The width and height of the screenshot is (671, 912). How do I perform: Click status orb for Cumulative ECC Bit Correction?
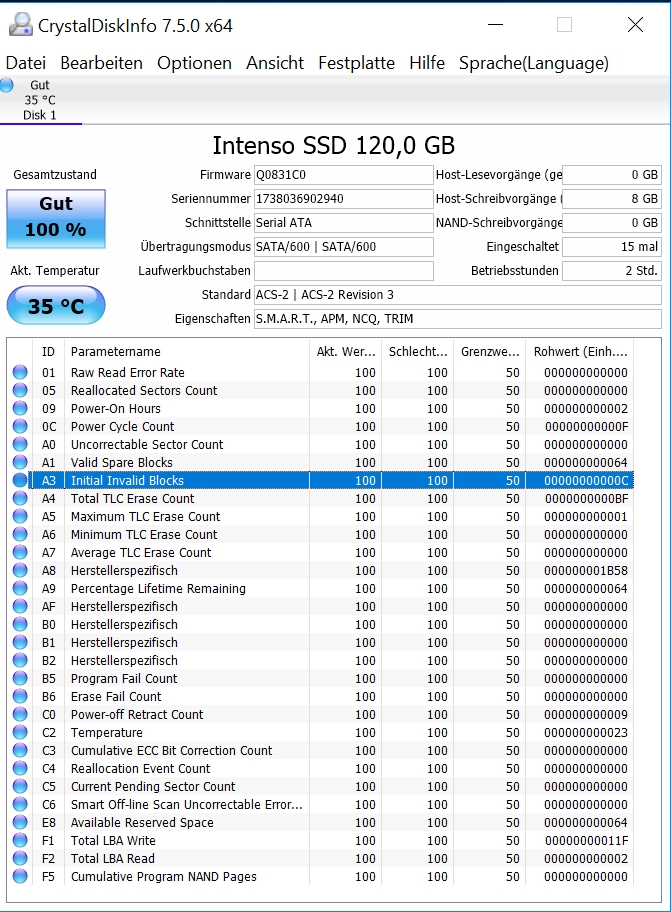(20, 750)
